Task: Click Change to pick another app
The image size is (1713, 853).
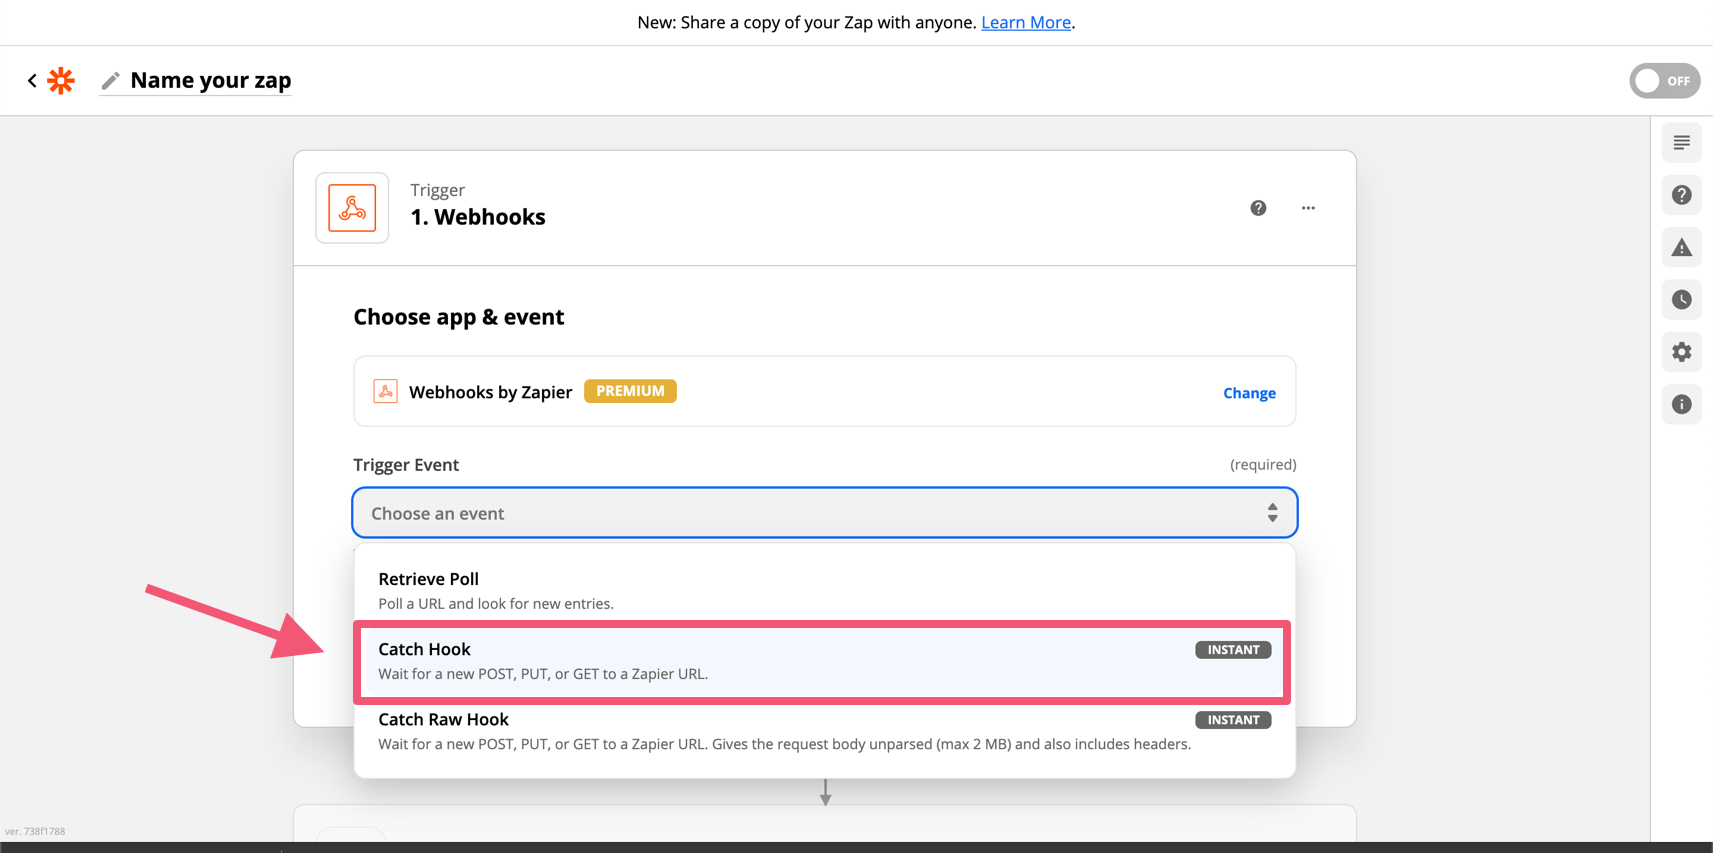Action: 1249,393
